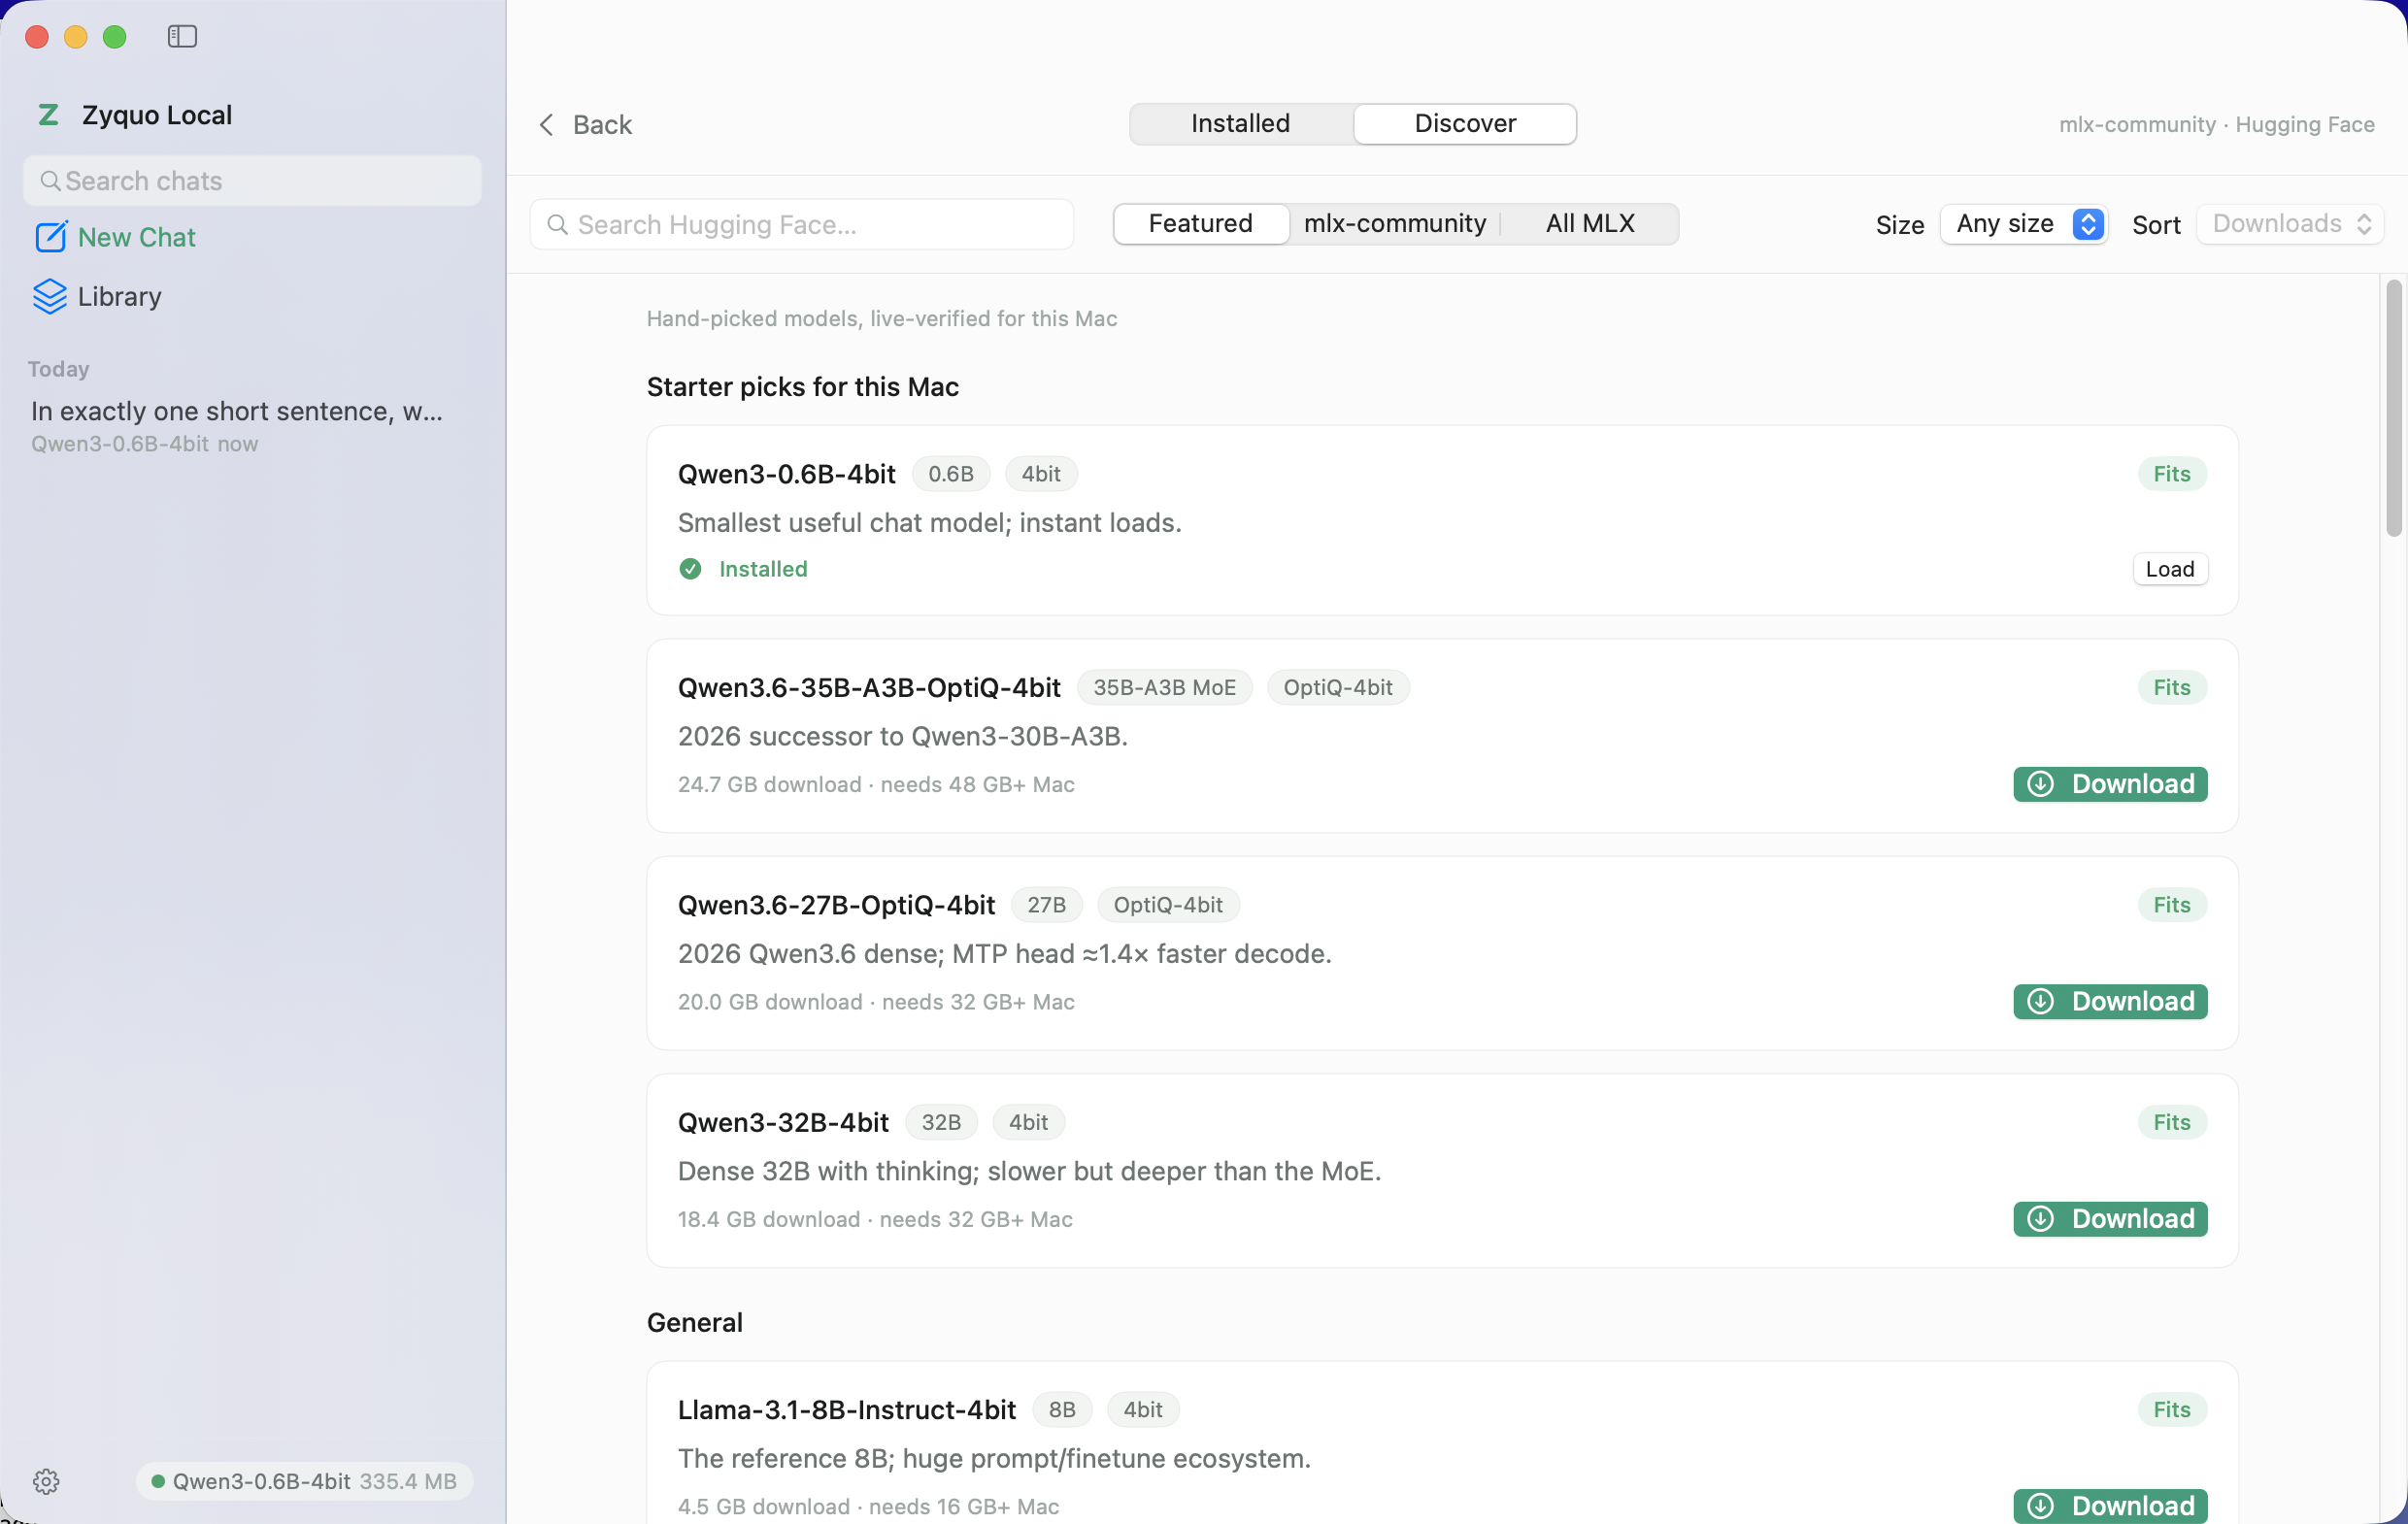Click the loaded model status pill at bottom
This screenshot has height=1524, width=2408.
coord(304,1481)
